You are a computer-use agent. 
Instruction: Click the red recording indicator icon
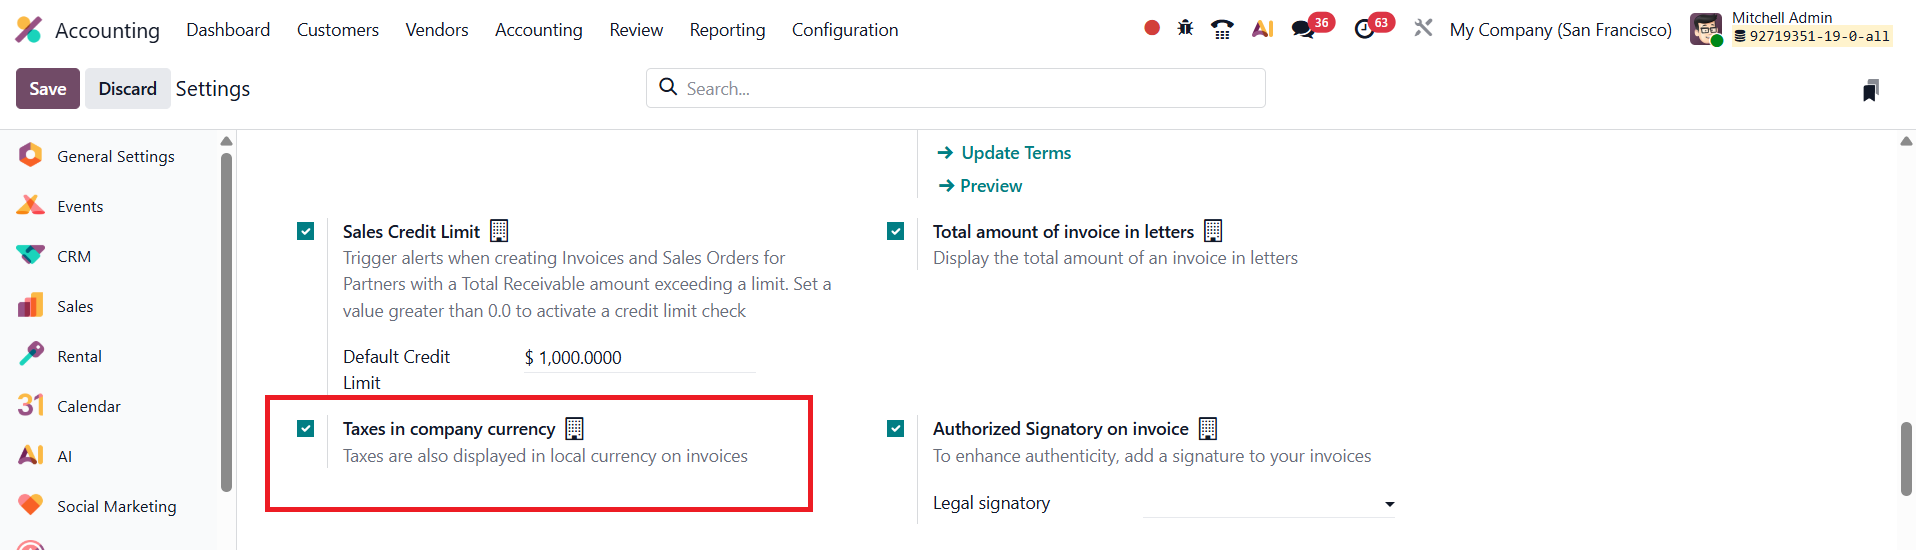pyautogui.click(x=1152, y=28)
